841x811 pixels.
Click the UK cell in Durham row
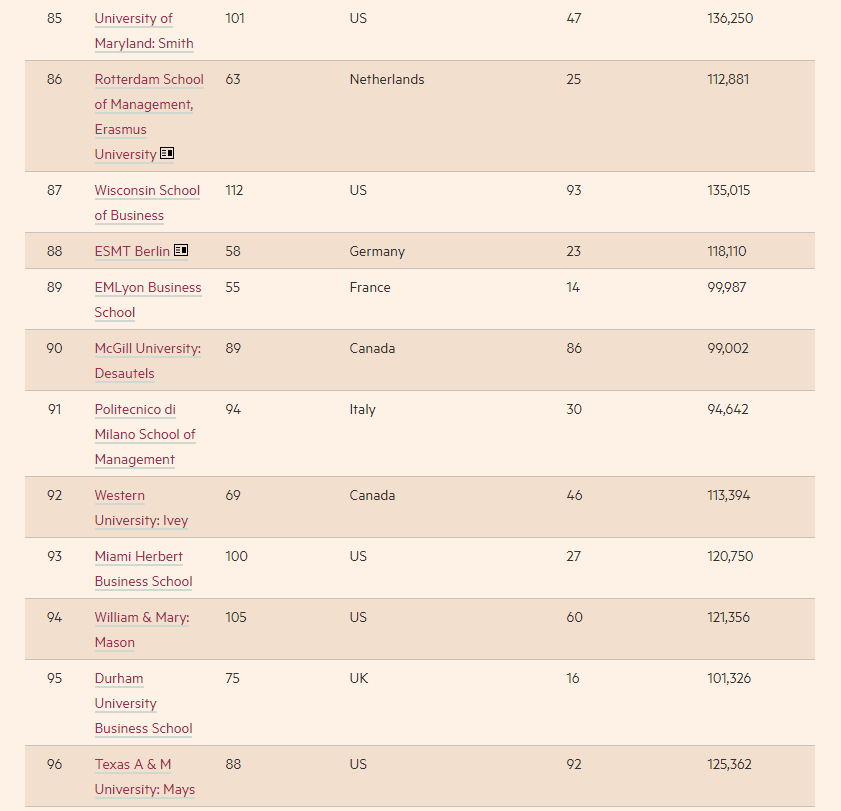coord(359,678)
